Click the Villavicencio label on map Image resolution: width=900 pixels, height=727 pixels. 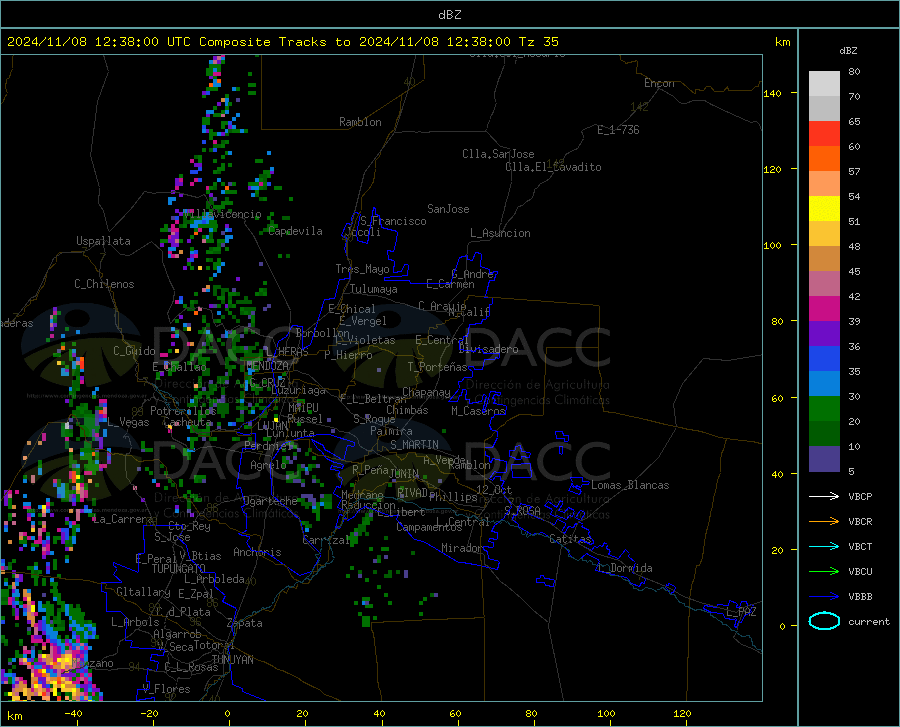(x=221, y=214)
